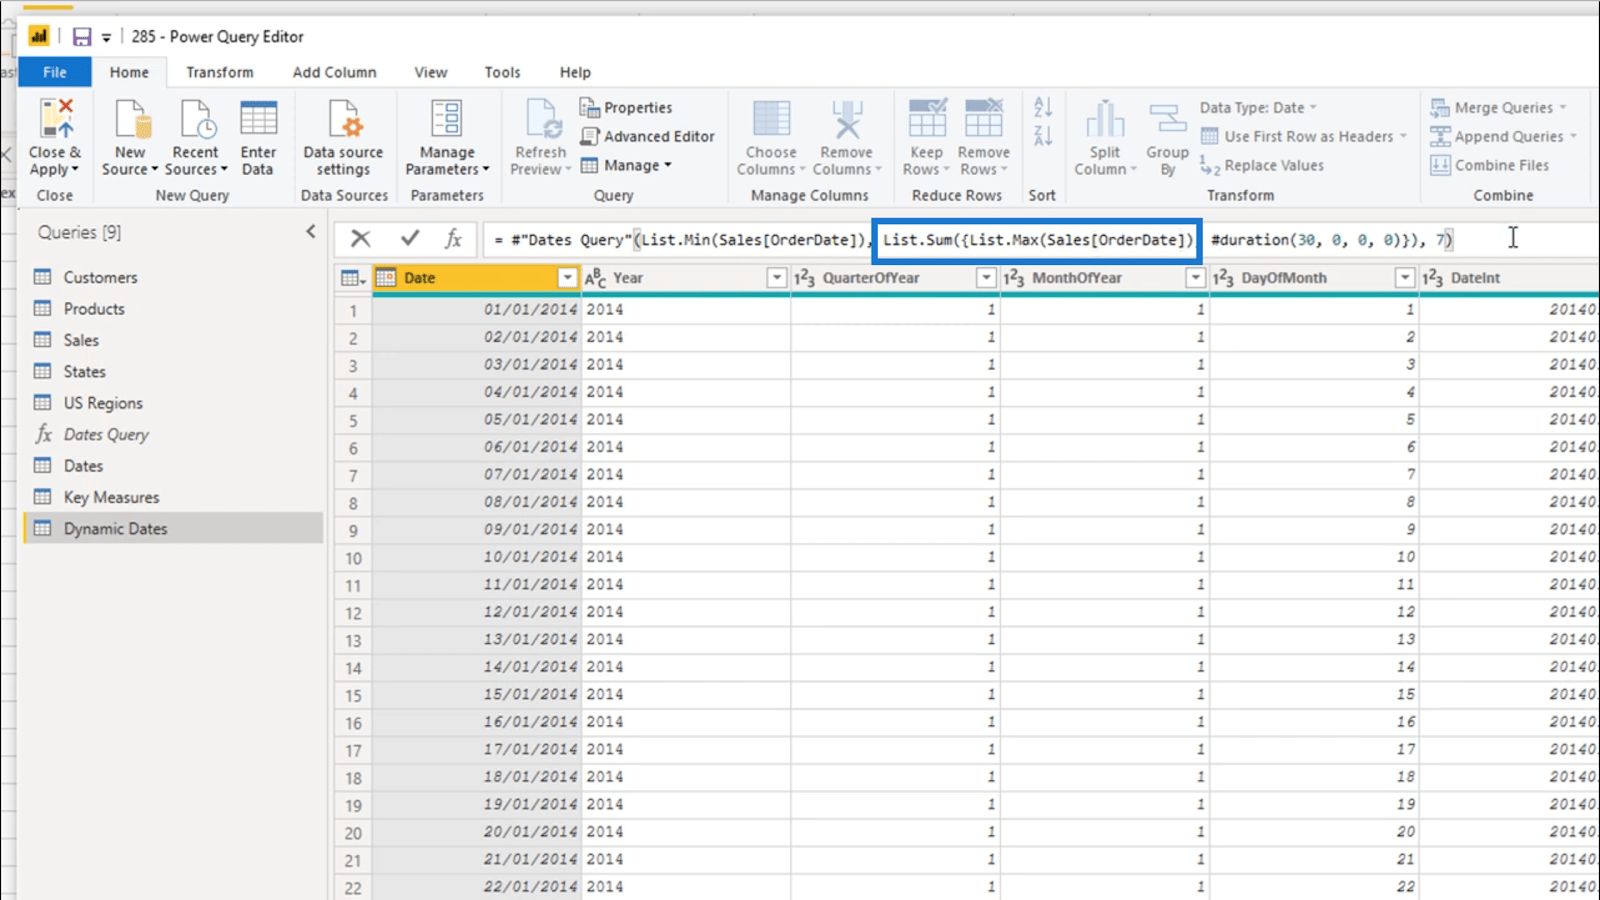1600x900 pixels.
Task: Click the Group By icon
Action: (x=1167, y=119)
